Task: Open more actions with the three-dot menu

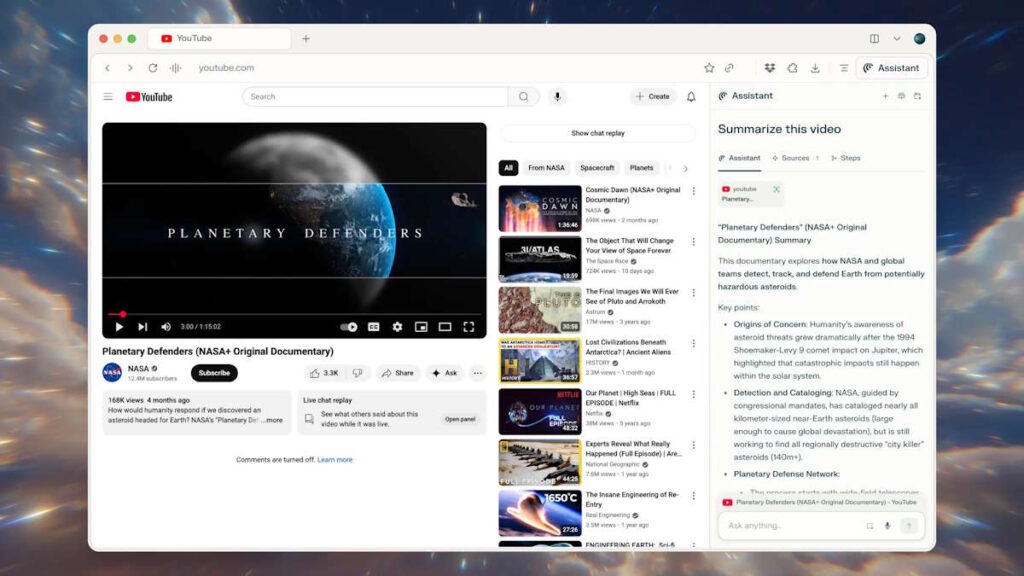Action: coord(478,373)
